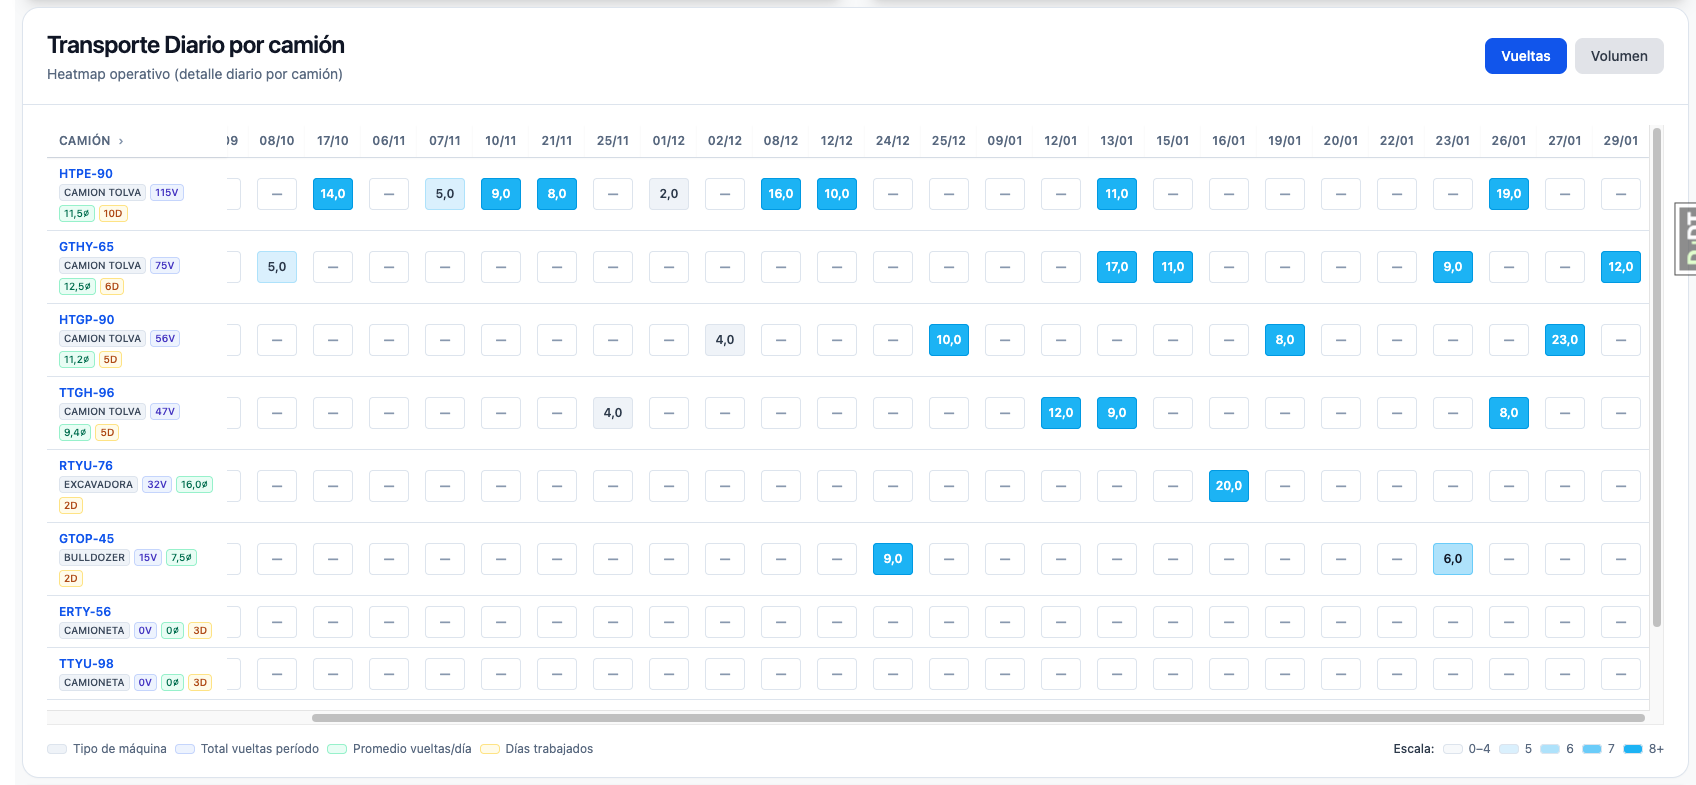Screen dimensions: 1696x785
Task: Click the 10D días trabajados badge
Action: click(x=113, y=213)
